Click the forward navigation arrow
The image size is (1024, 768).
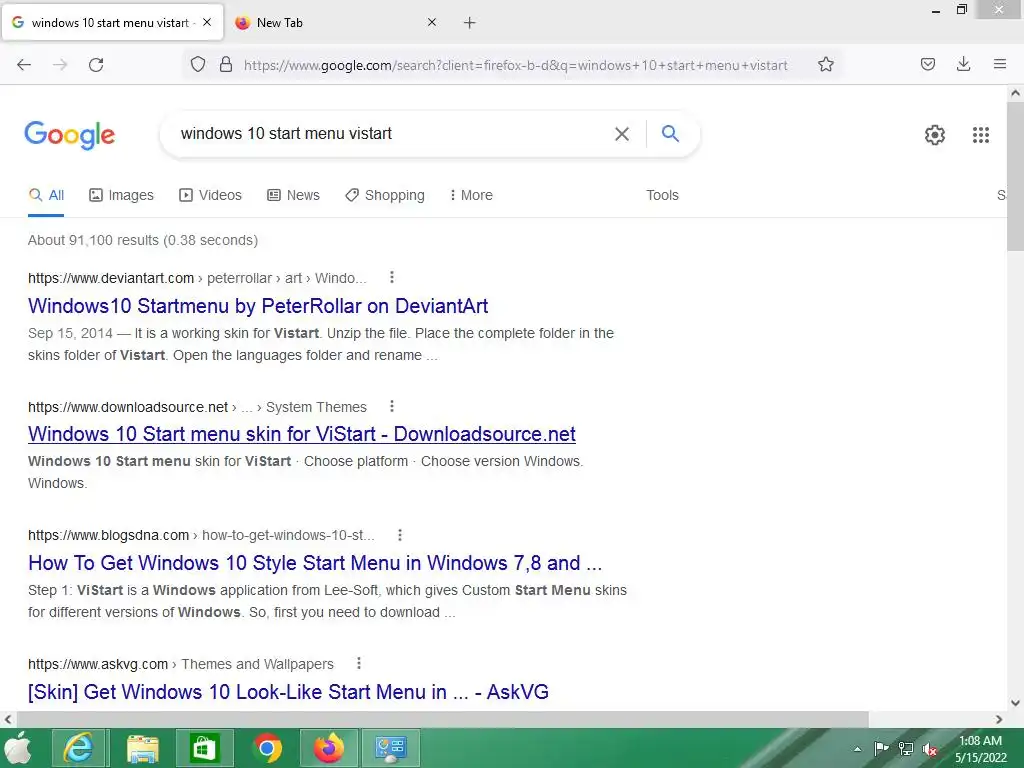(60, 65)
